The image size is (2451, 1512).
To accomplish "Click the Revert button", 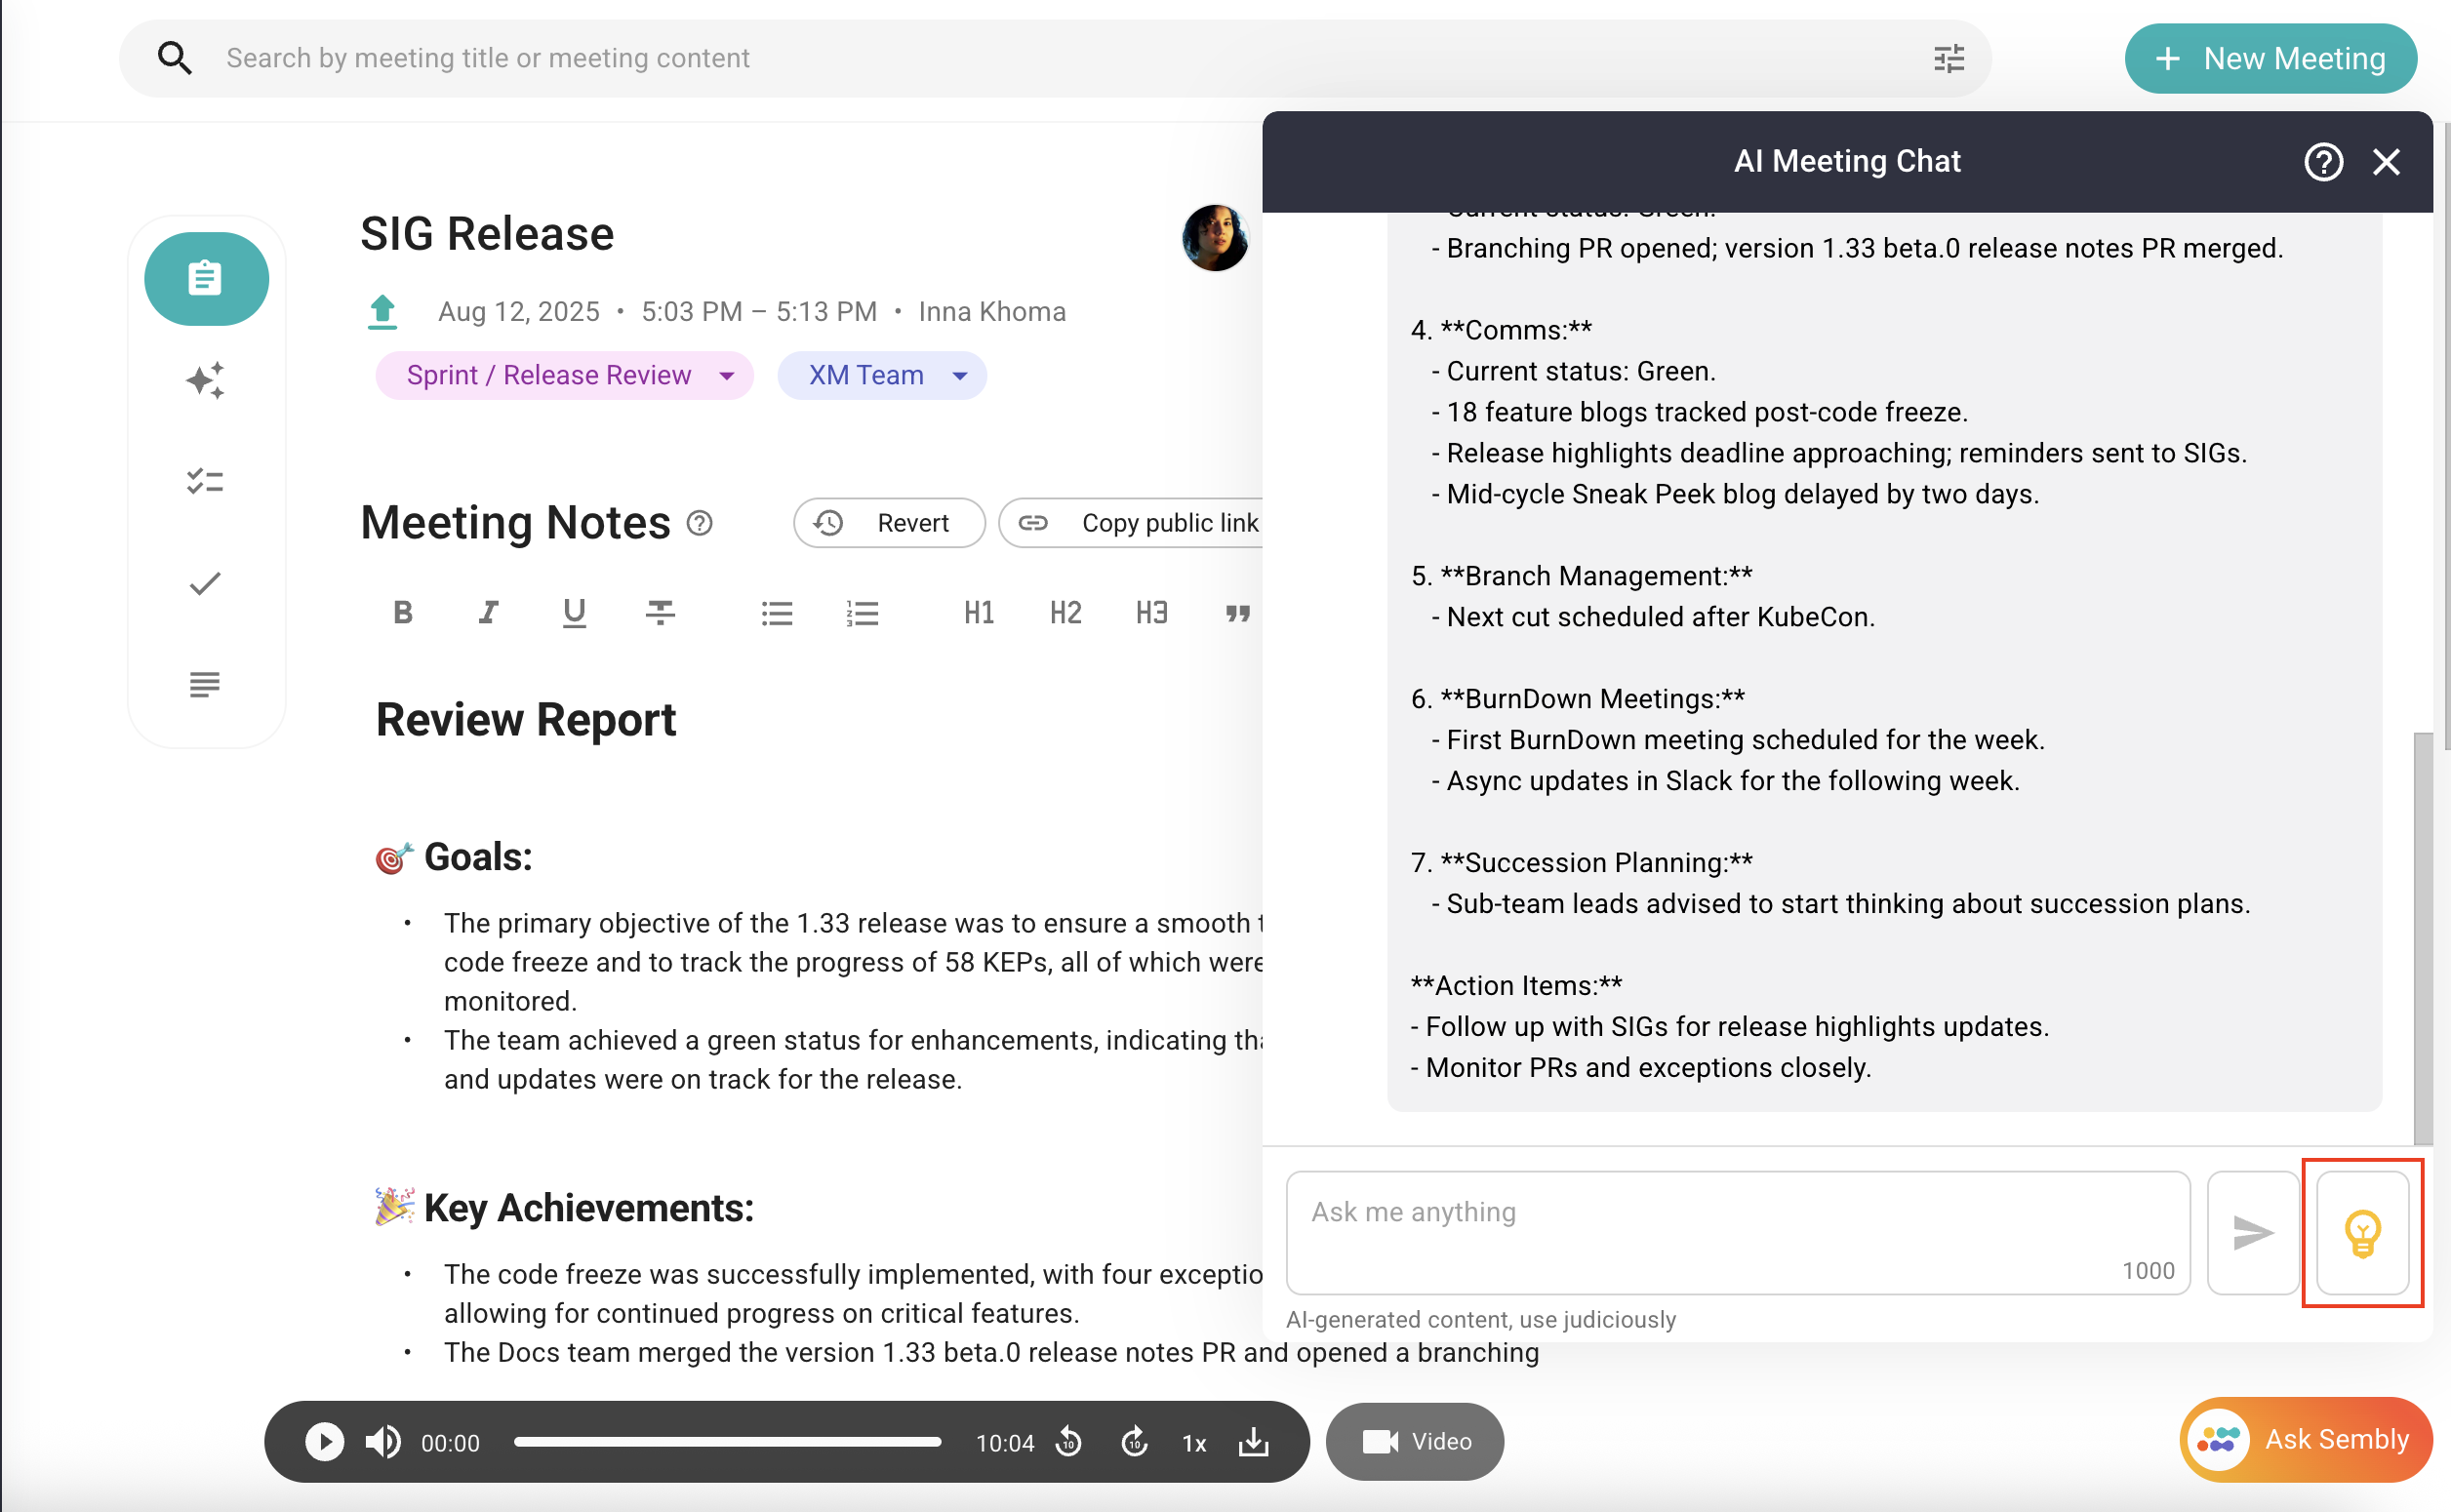I will (888, 523).
